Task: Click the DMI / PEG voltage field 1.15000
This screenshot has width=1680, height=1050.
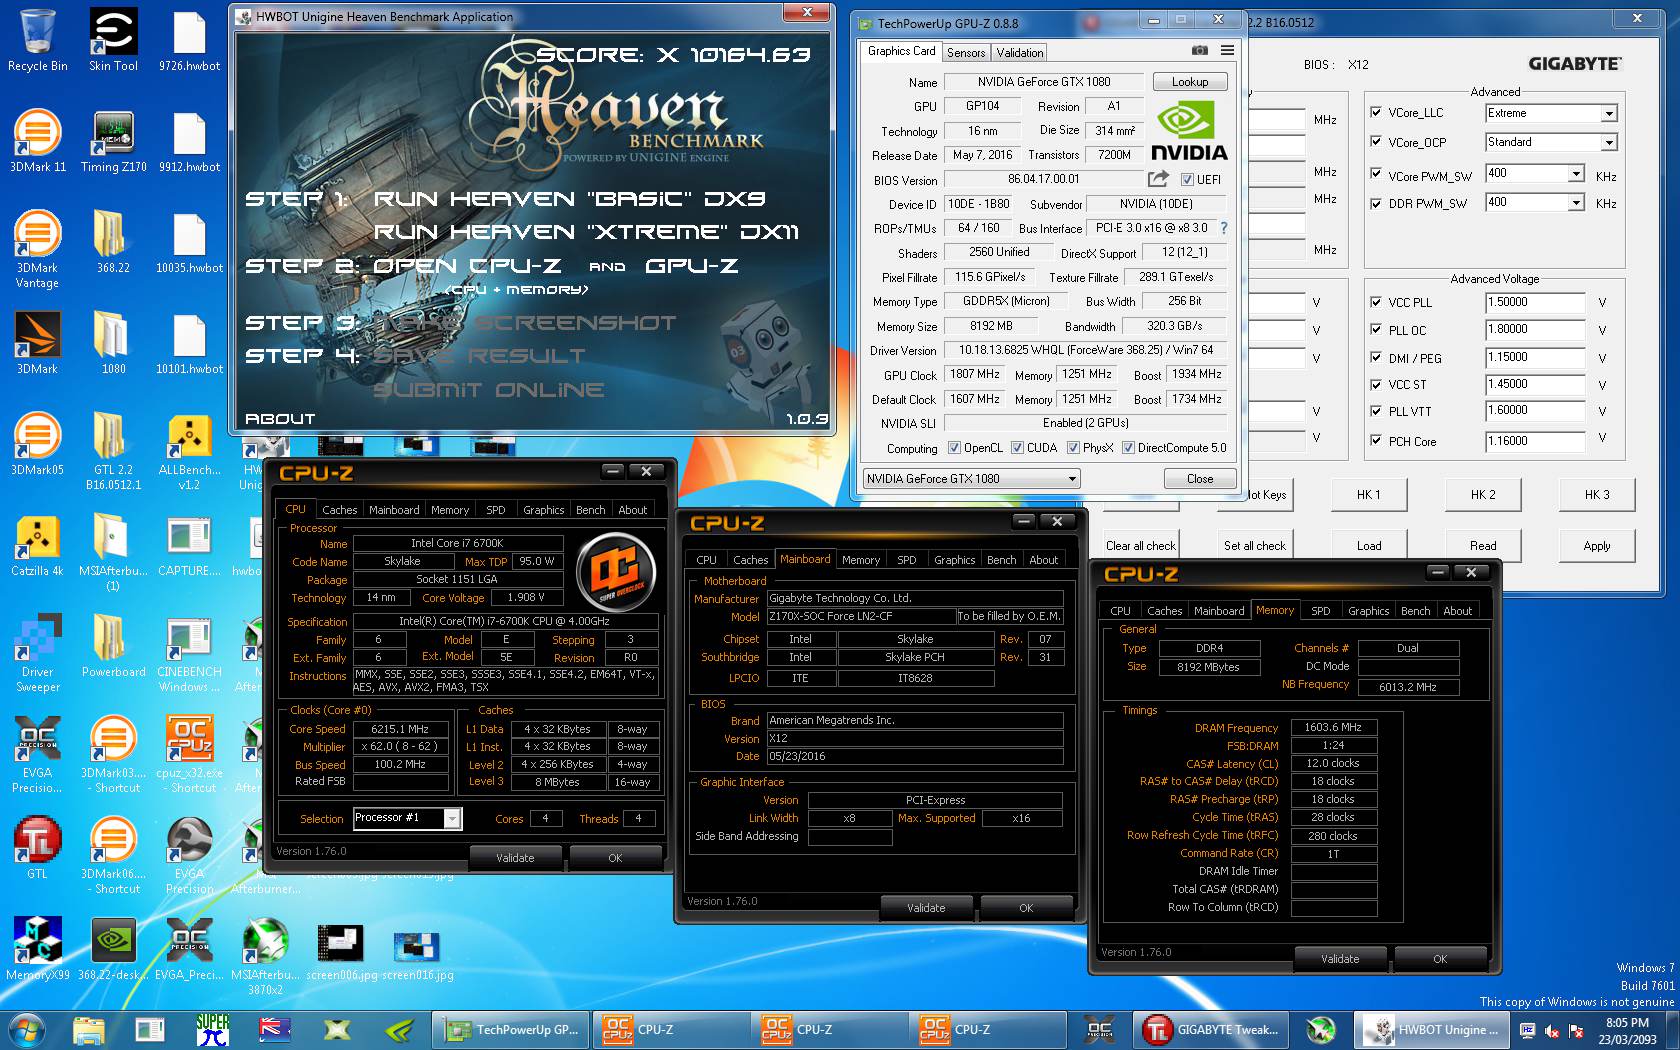Action: [x=1535, y=357]
